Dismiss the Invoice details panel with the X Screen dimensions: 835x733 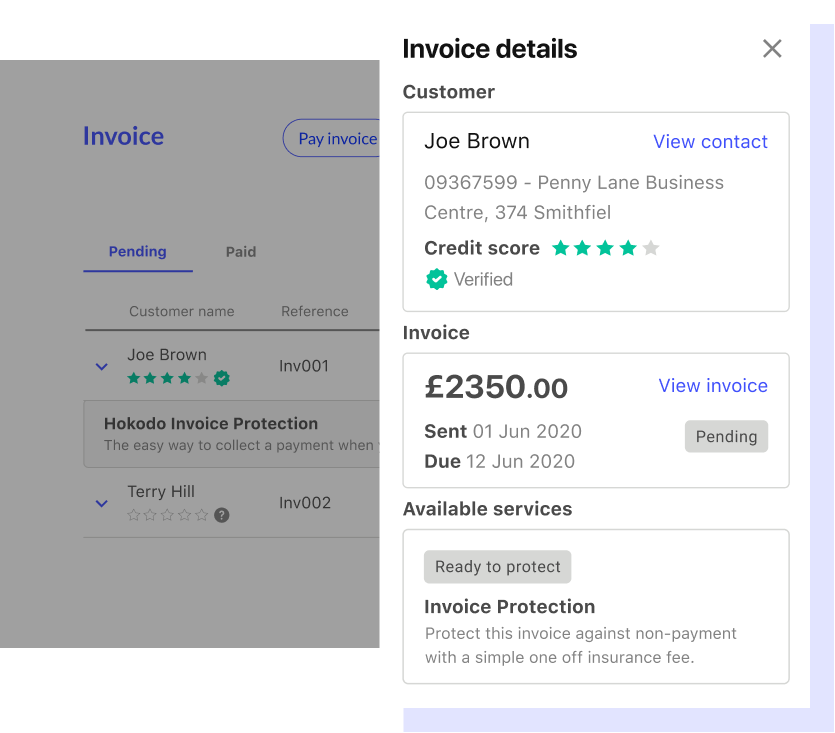click(772, 48)
